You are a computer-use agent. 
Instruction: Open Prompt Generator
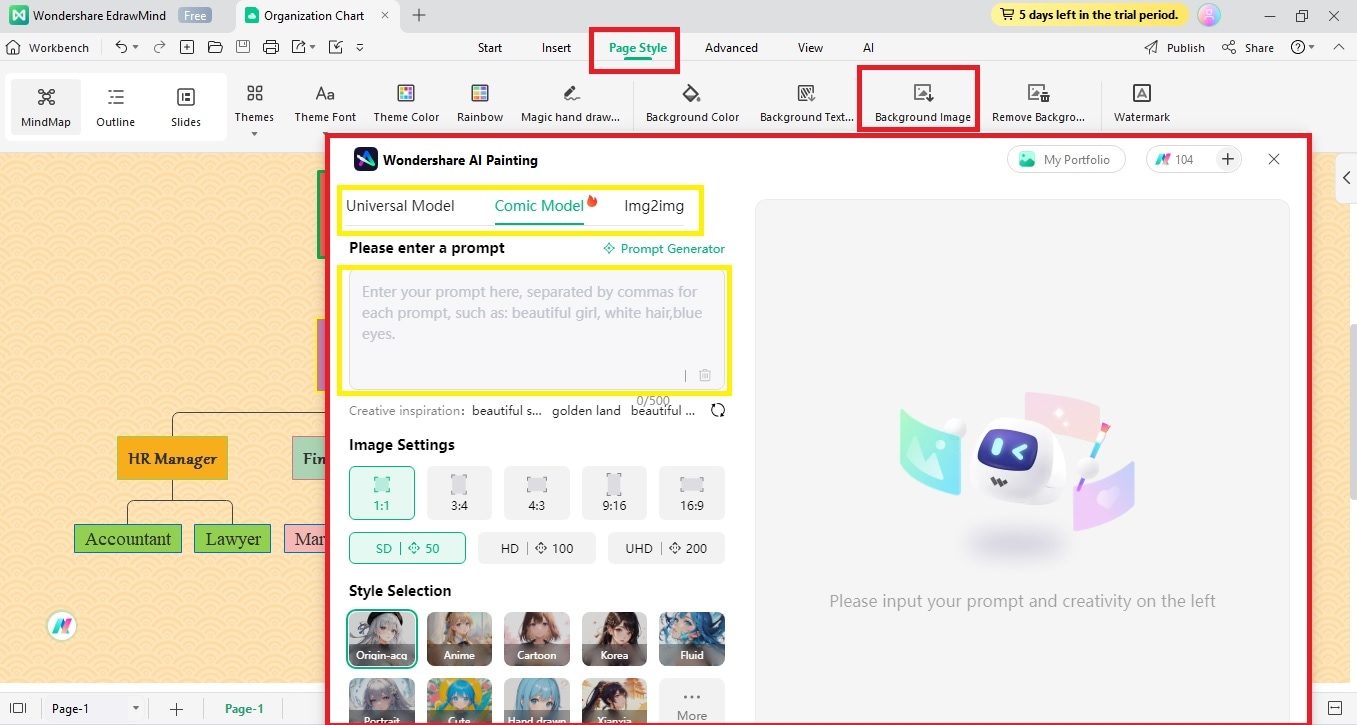(x=664, y=249)
